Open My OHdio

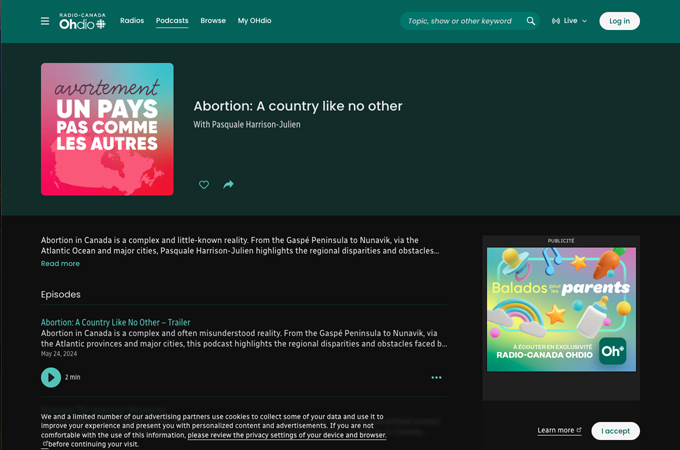[255, 20]
